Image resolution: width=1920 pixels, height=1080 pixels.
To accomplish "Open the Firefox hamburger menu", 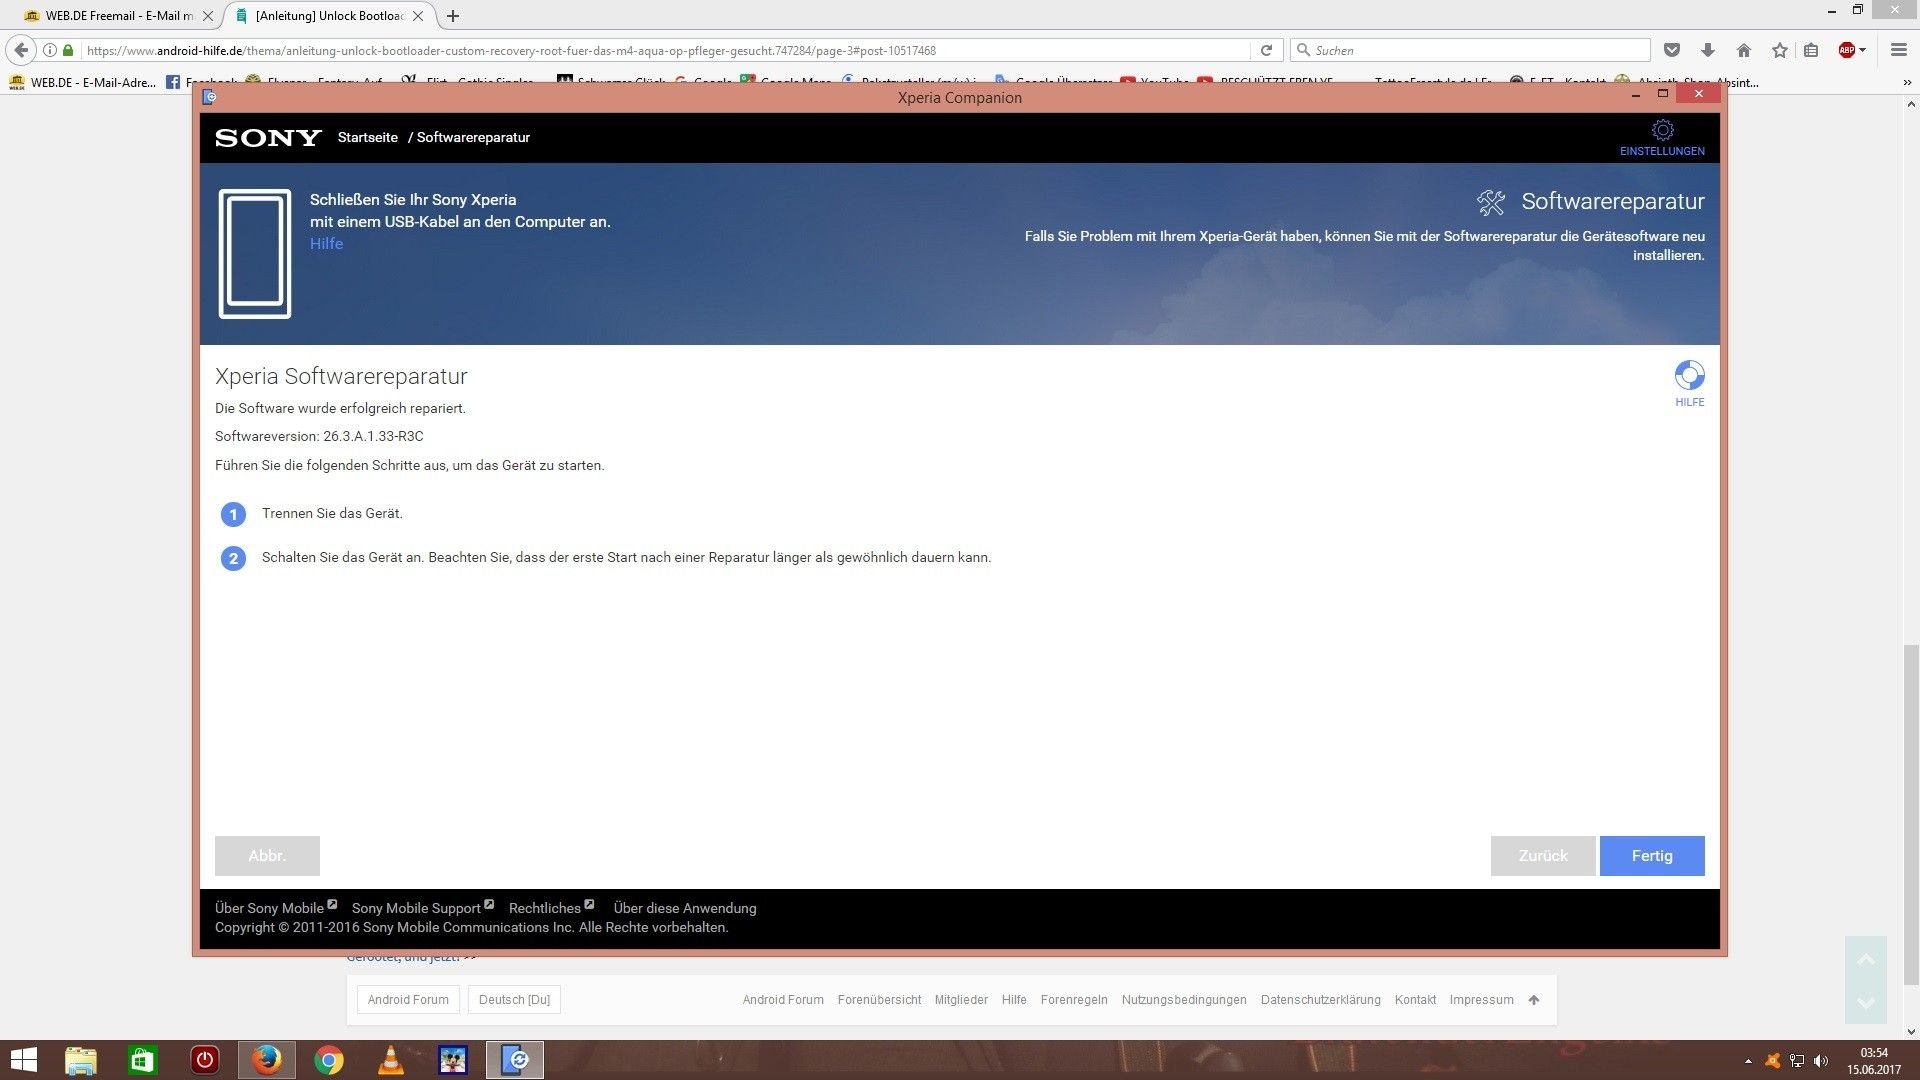I will [1898, 50].
